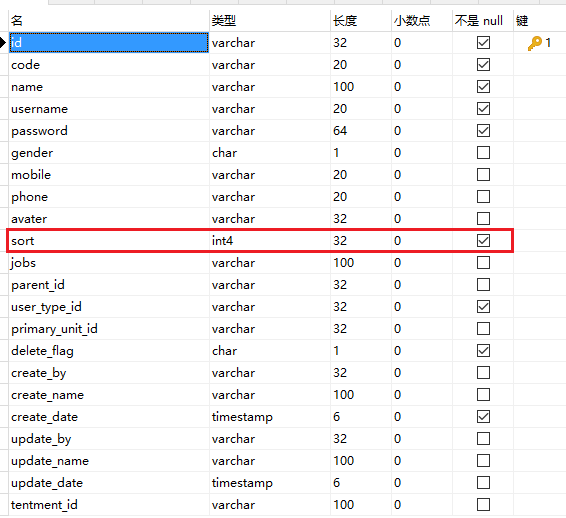Enable not null for create_name field
The height and width of the screenshot is (518, 566).
(483, 395)
